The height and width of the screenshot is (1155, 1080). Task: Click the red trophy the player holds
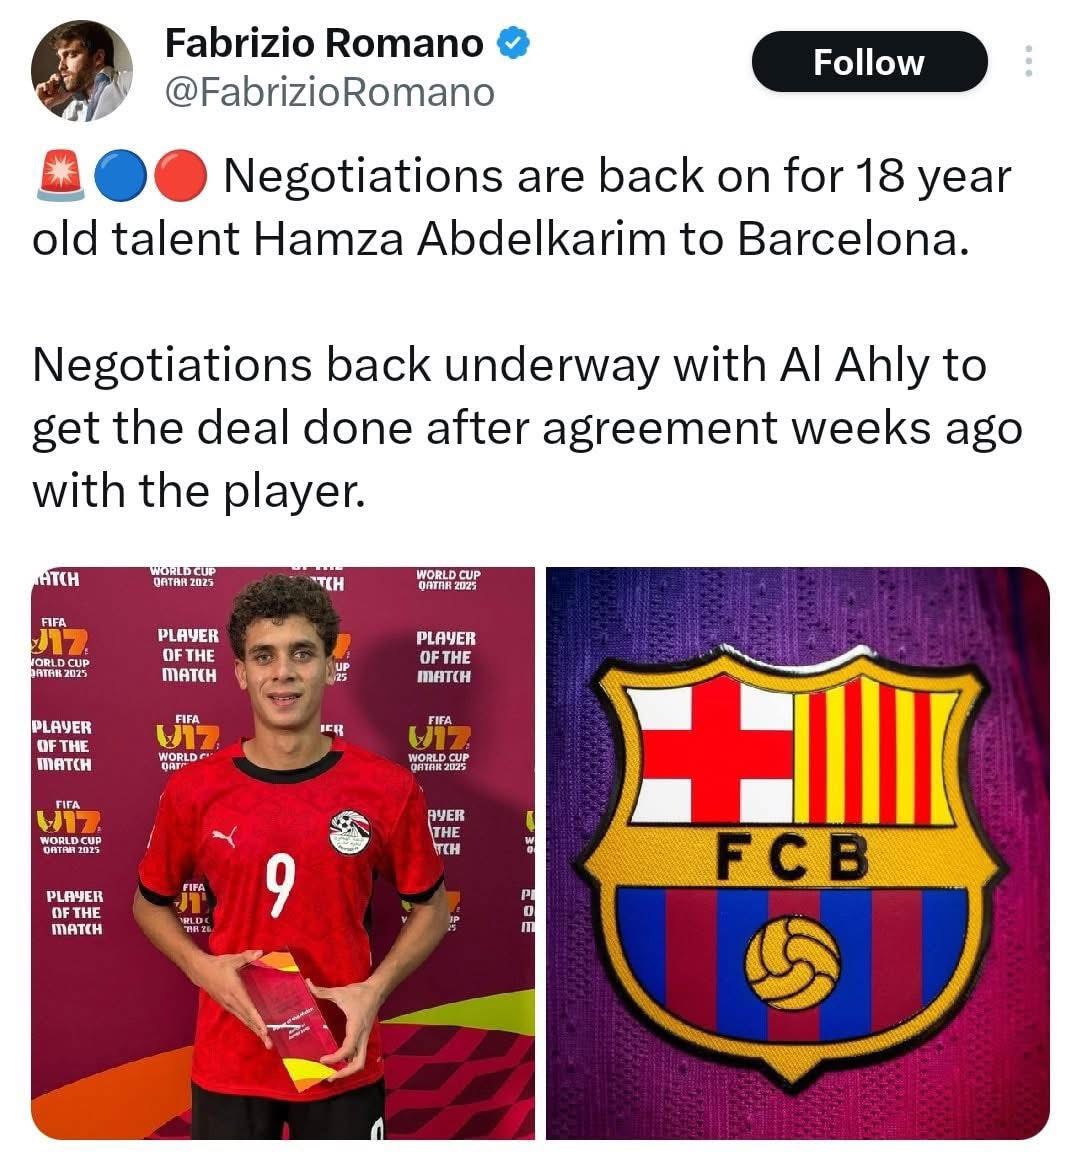286,1012
